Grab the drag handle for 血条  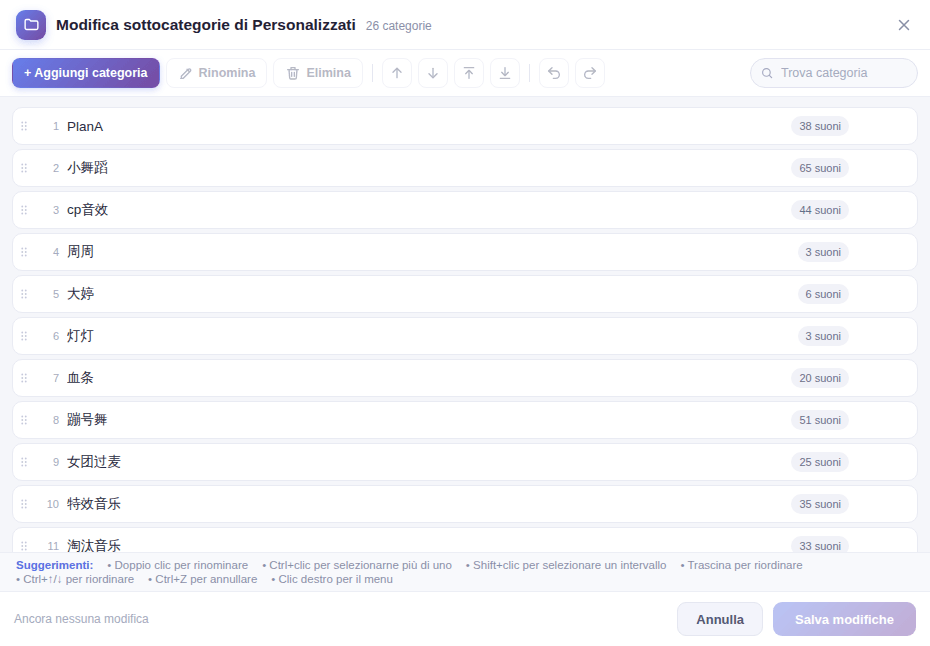24,378
